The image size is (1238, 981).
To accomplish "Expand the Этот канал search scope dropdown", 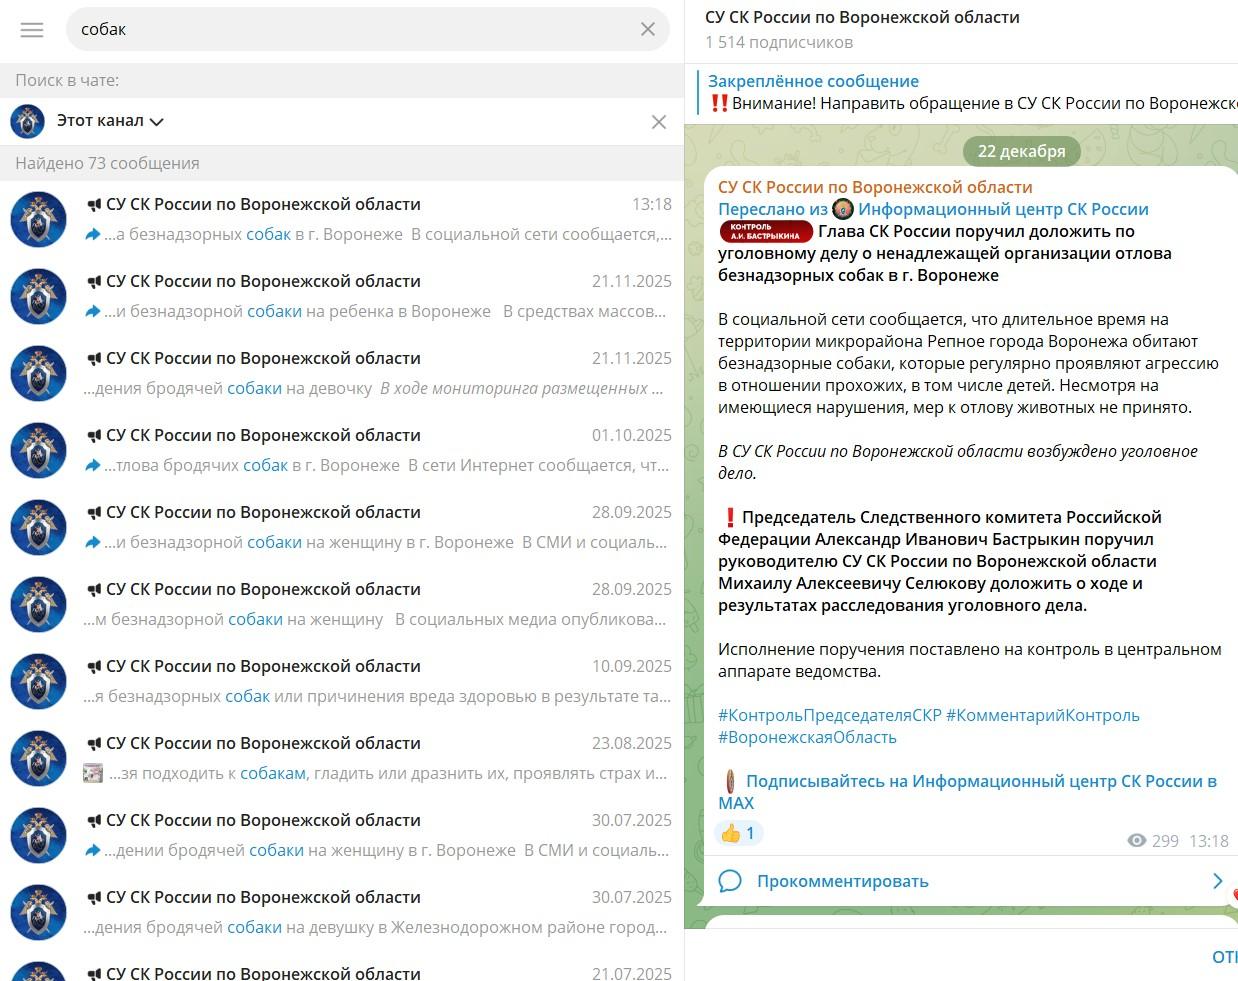I will [x=110, y=121].
